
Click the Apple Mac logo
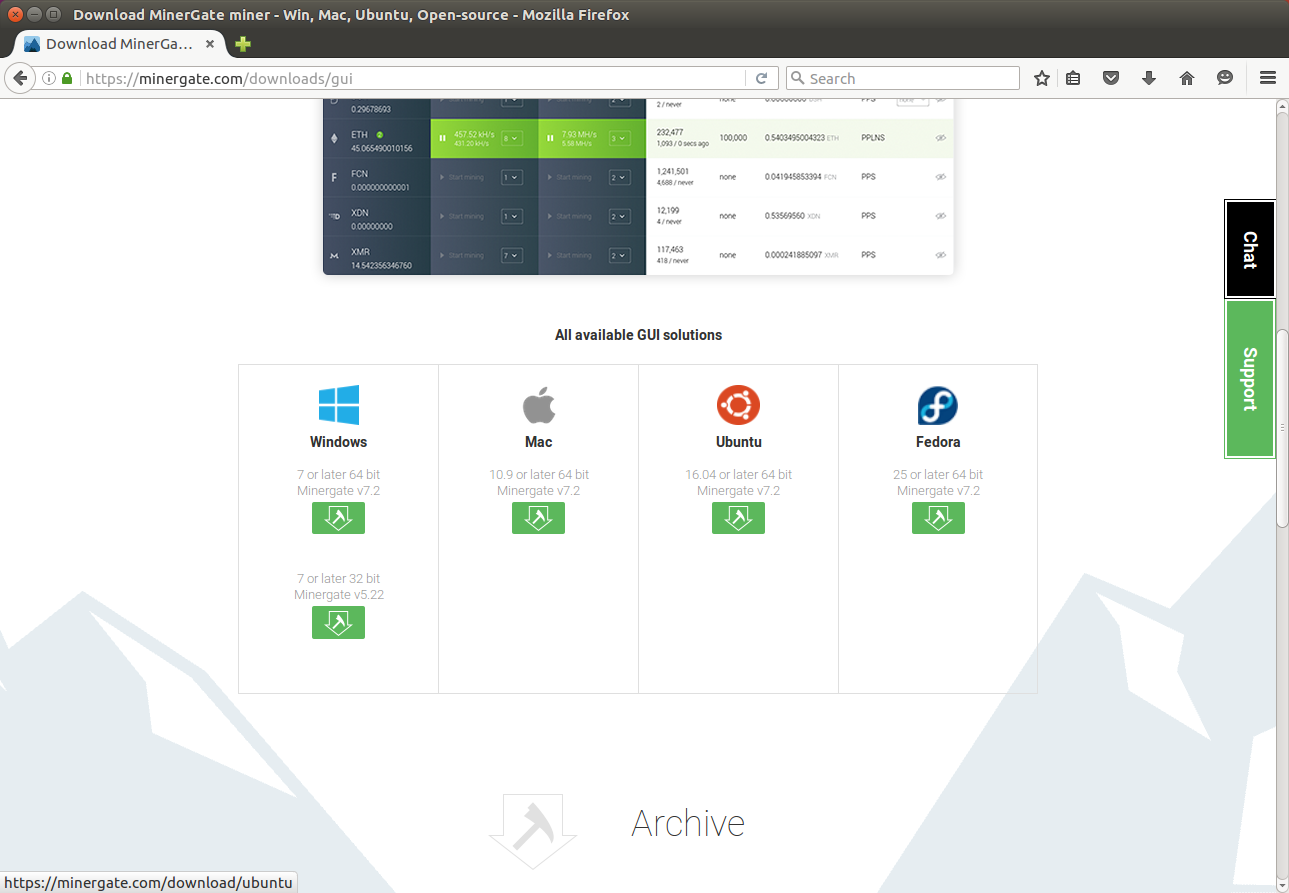tap(538, 405)
